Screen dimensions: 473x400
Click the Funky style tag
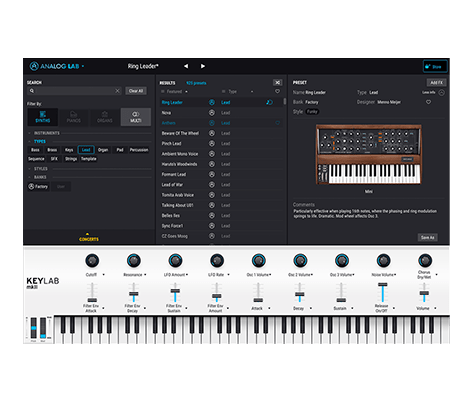(312, 112)
